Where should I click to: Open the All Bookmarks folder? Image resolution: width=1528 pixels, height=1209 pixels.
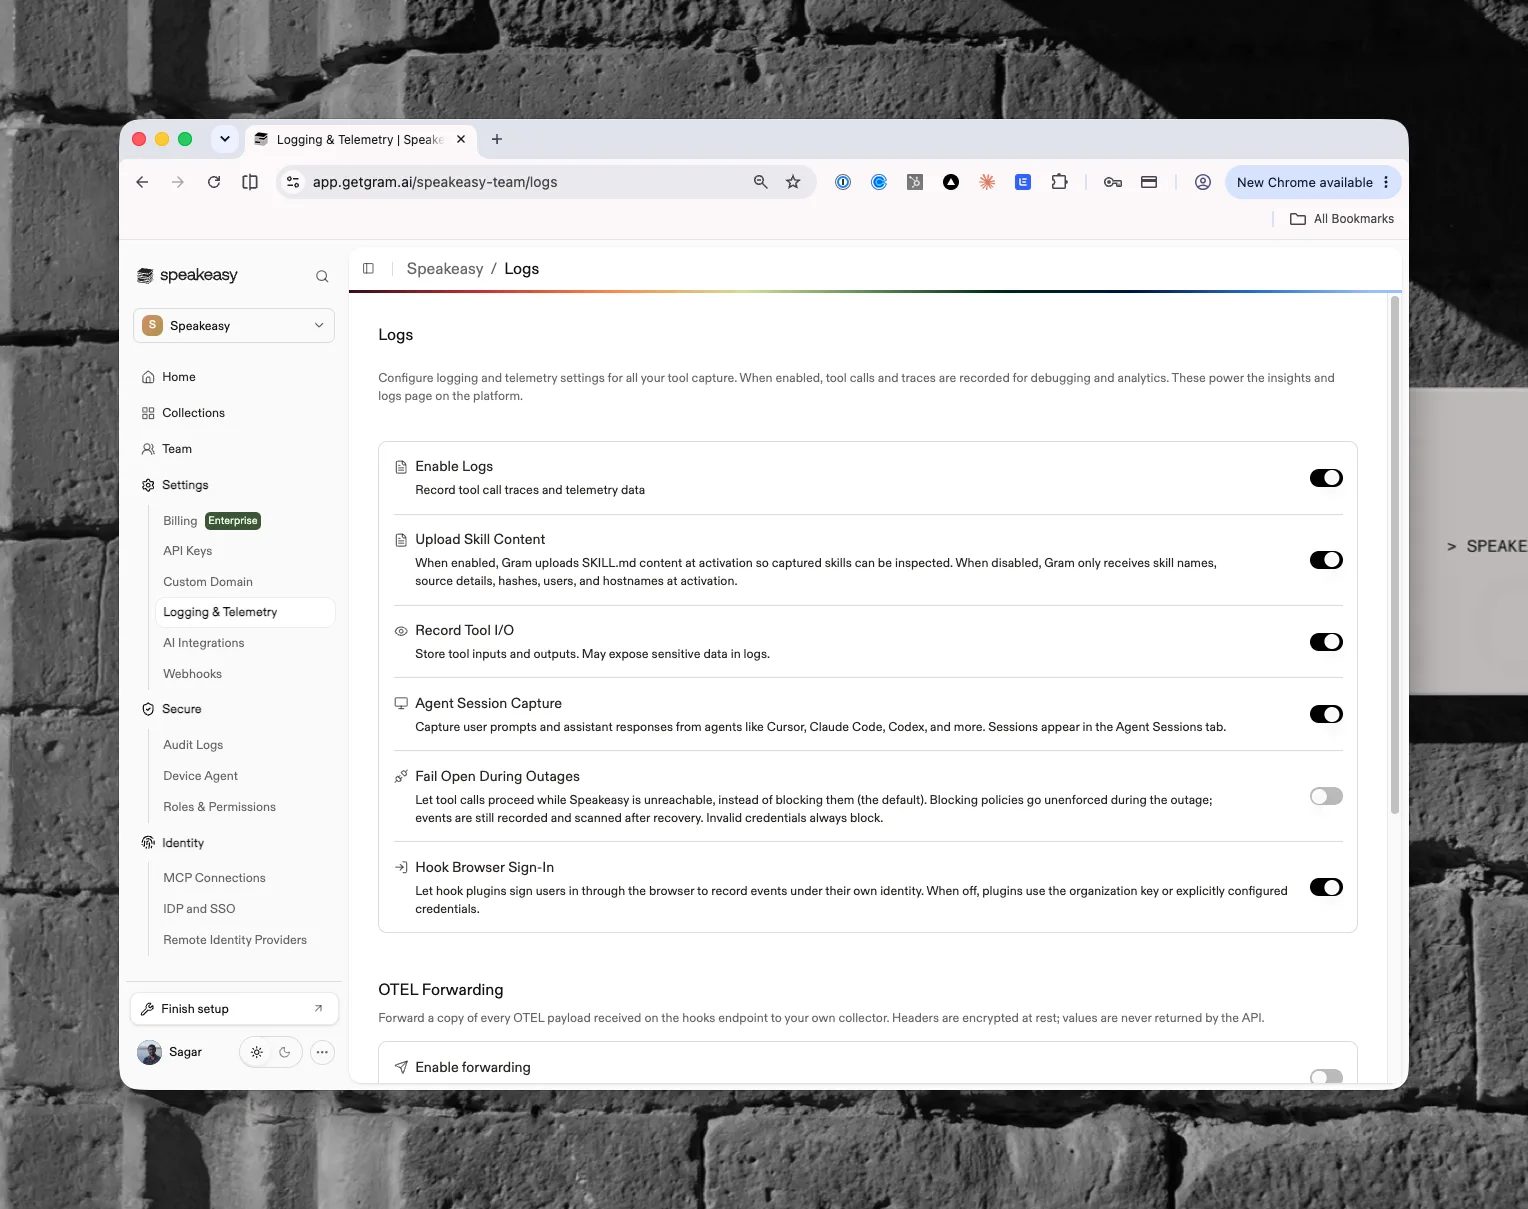point(1342,219)
